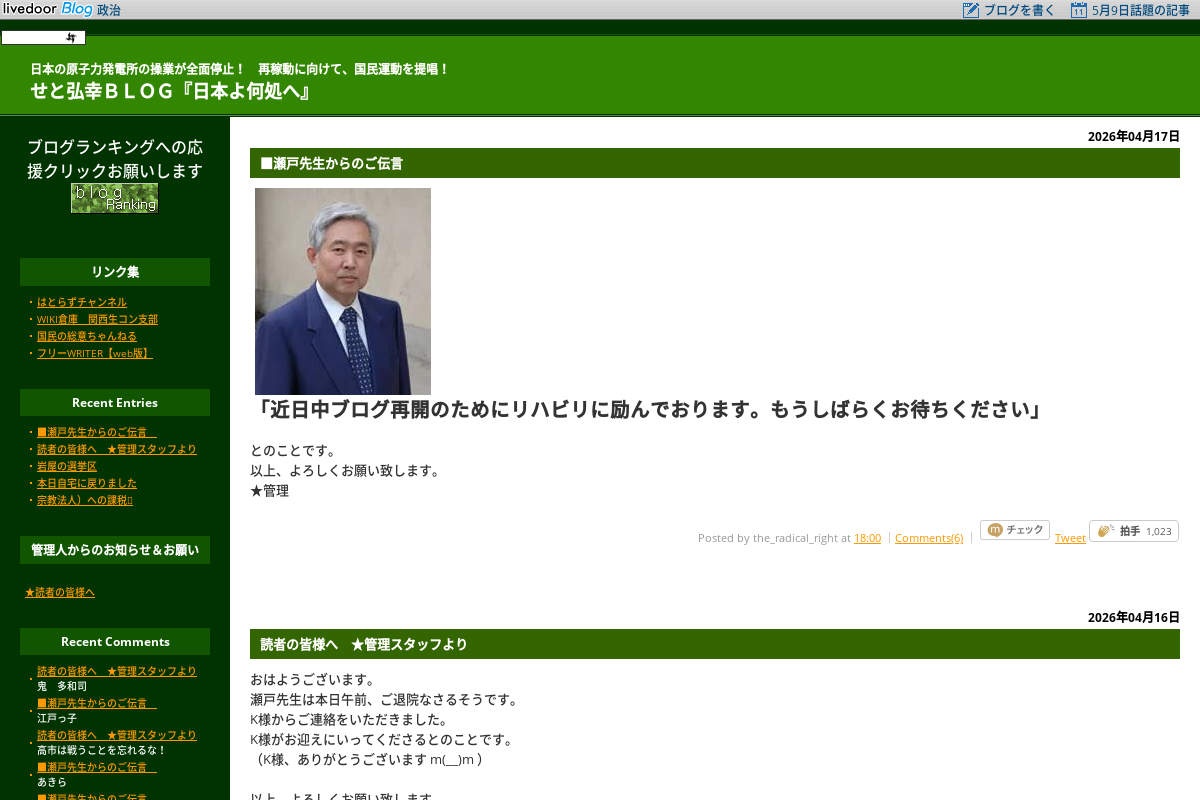
Task: Click the portrait photo in the post
Action: tap(343, 291)
